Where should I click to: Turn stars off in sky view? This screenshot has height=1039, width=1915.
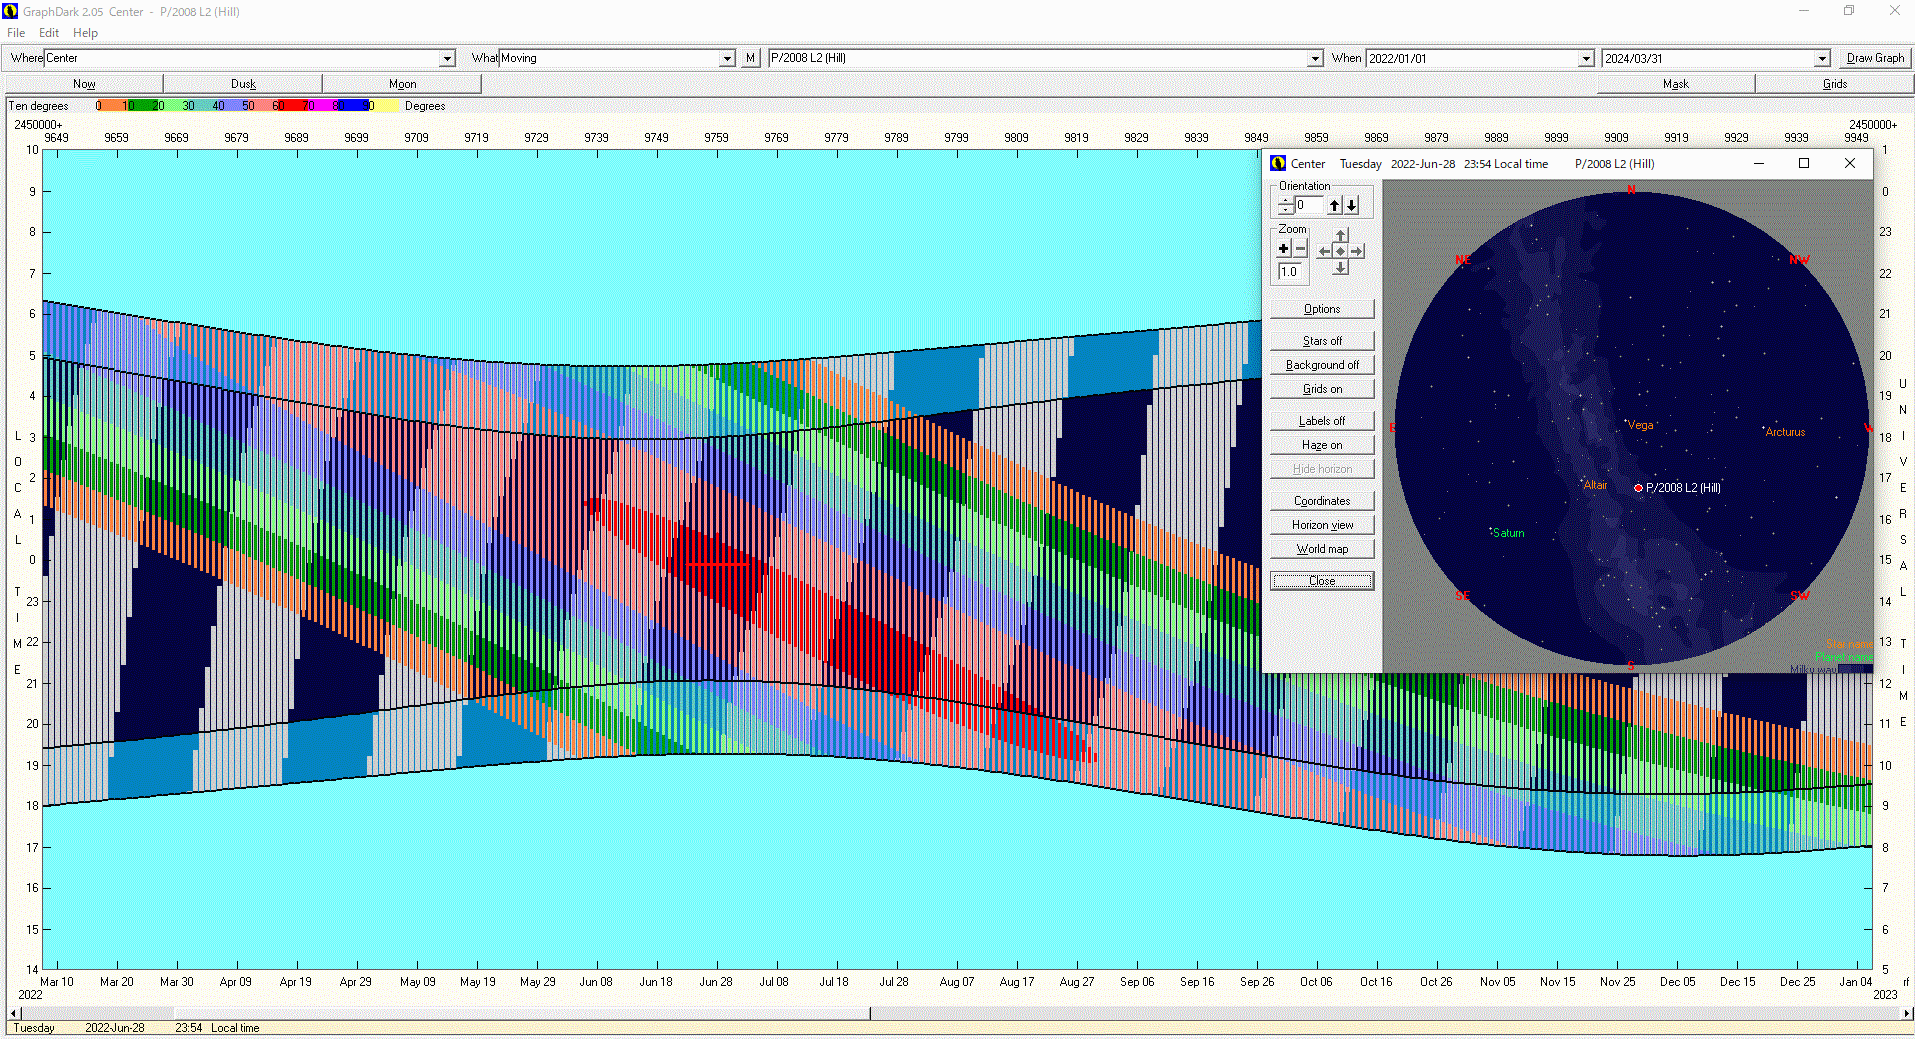coord(1322,341)
